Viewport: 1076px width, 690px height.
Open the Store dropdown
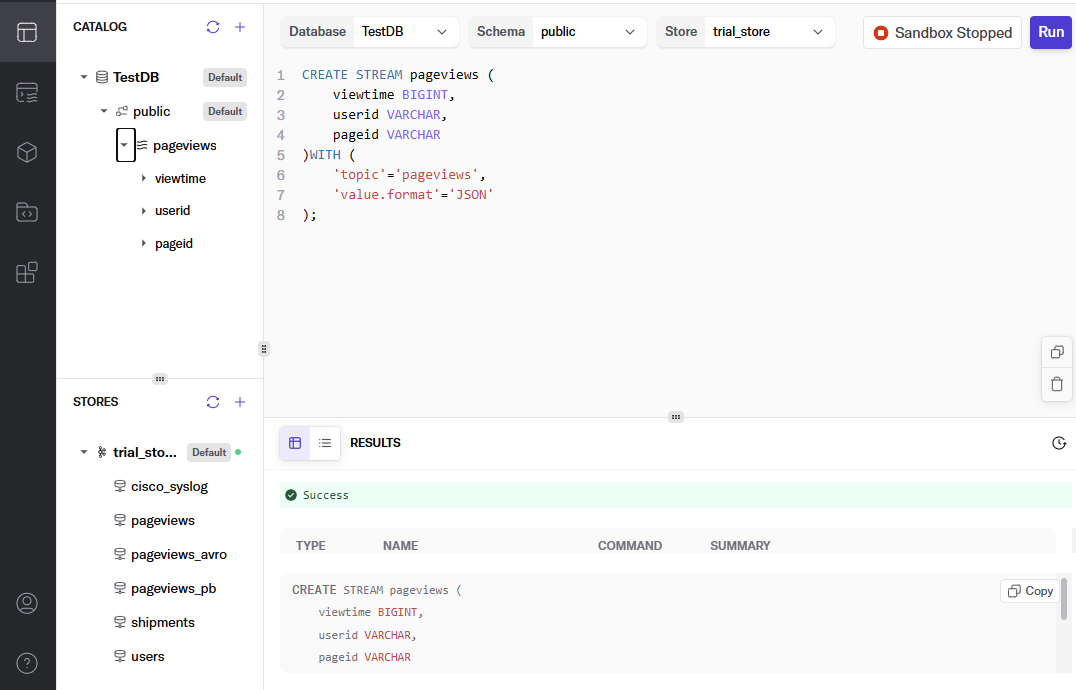click(769, 31)
